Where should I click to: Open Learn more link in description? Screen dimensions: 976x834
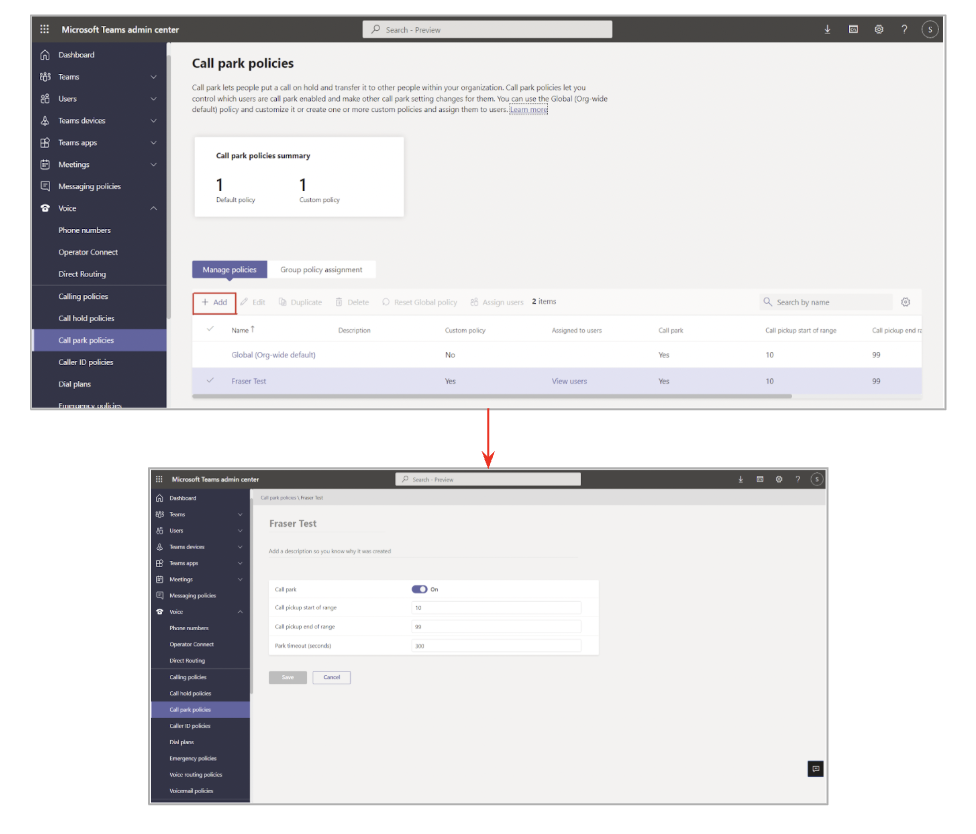pyautogui.click(x=528, y=110)
